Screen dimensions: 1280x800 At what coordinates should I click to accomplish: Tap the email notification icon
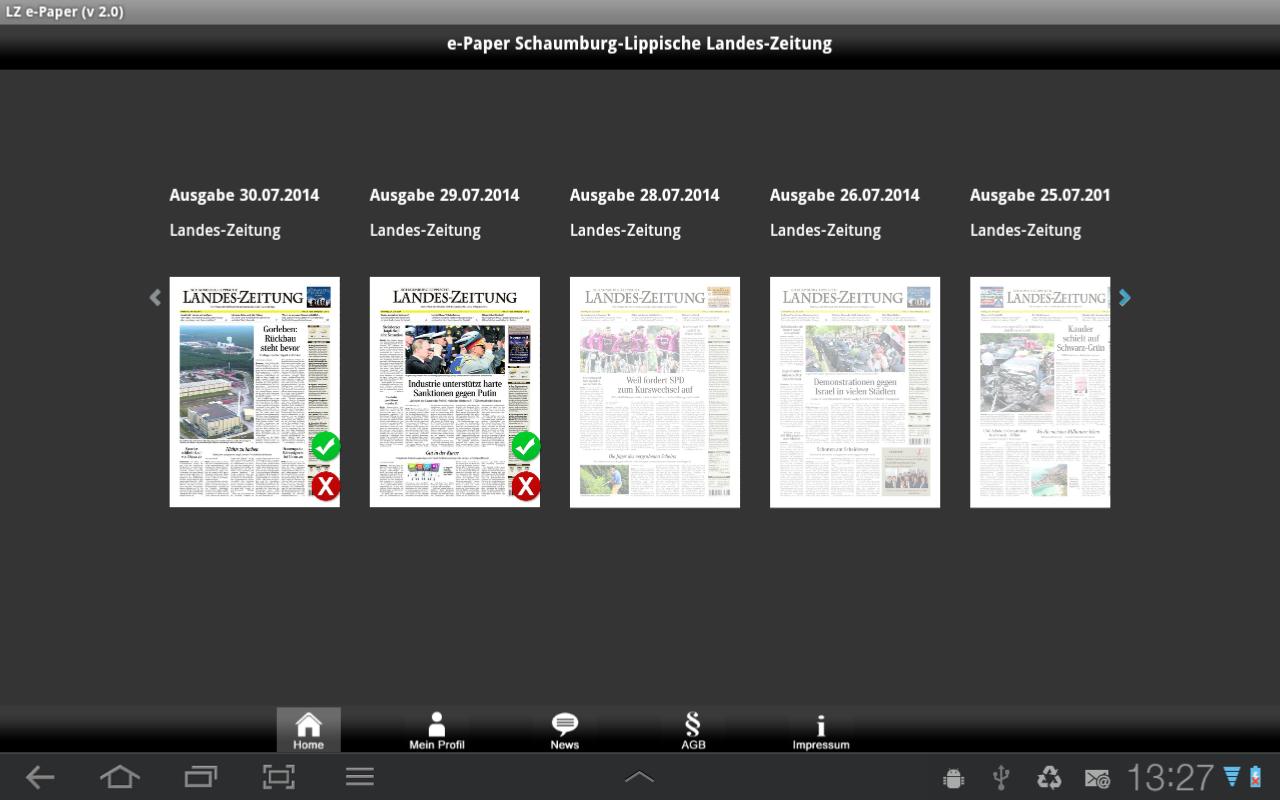click(1097, 778)
